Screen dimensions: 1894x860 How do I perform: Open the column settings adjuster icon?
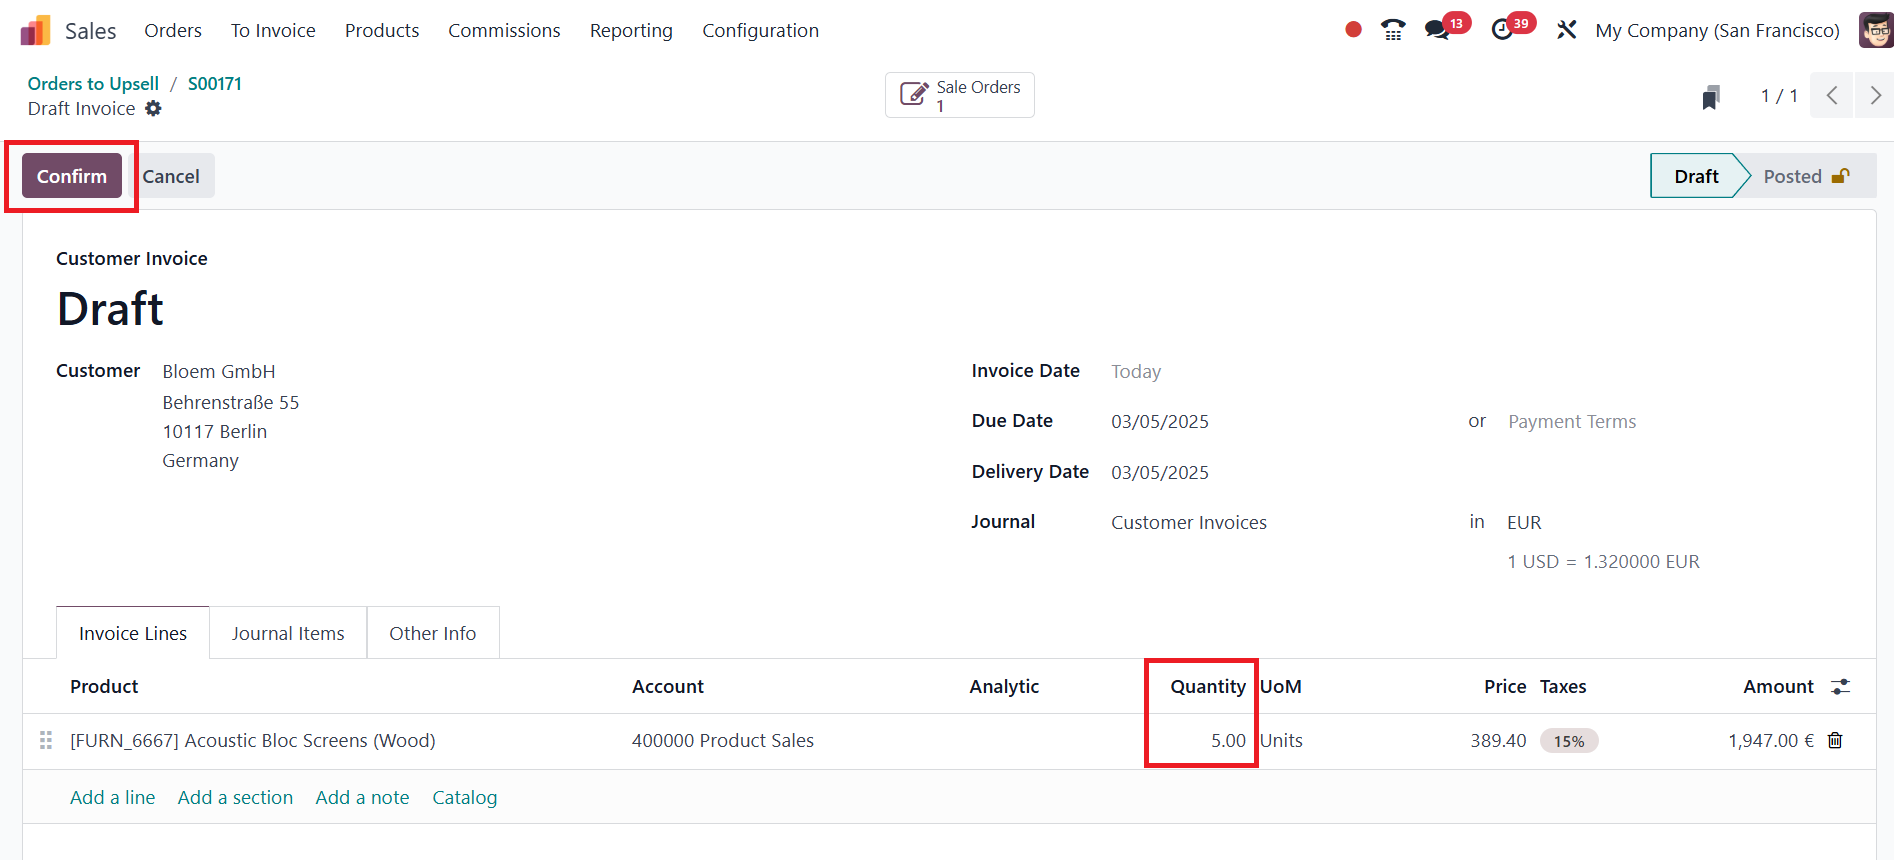point(1840,687)
